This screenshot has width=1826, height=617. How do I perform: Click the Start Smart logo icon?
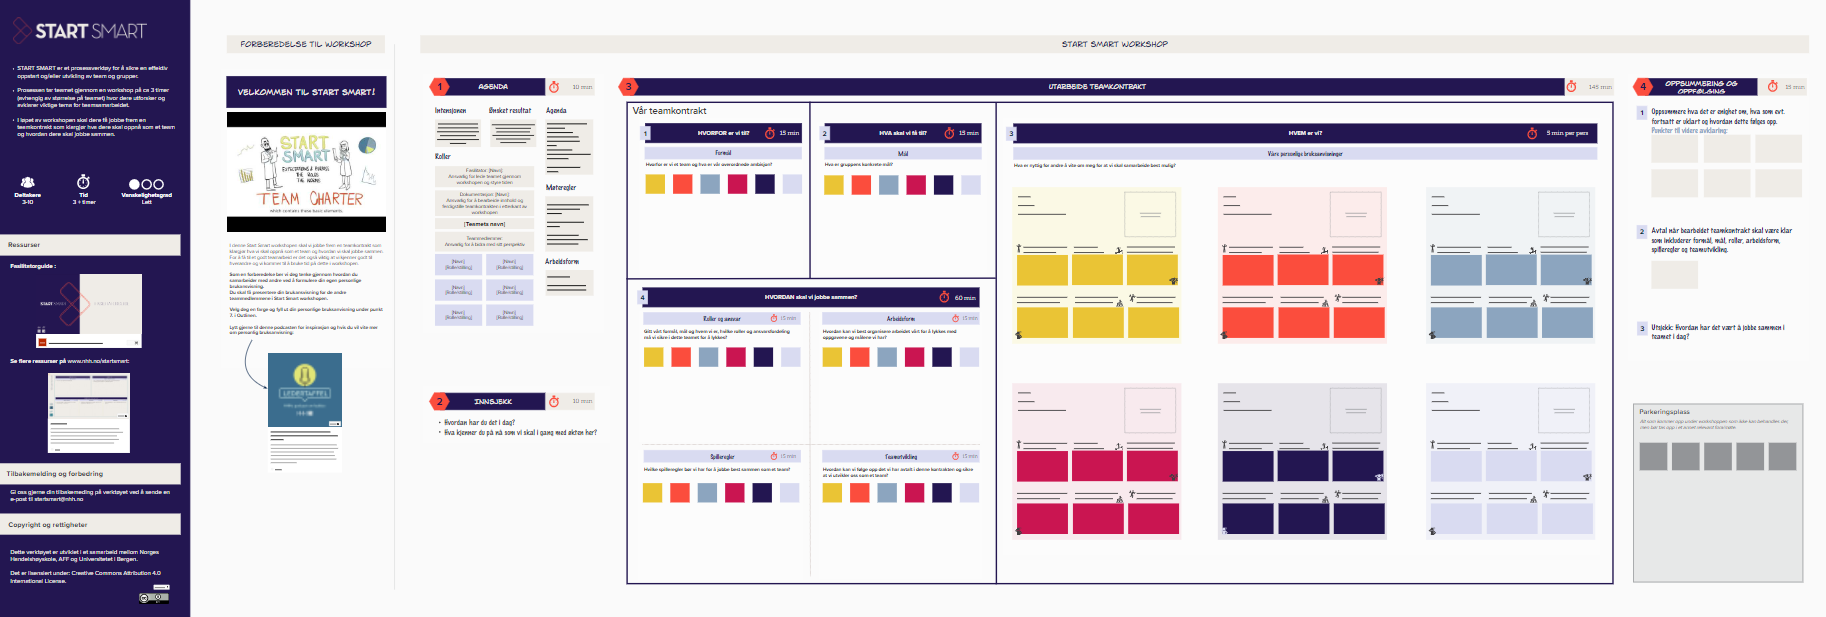coord(22,31)
